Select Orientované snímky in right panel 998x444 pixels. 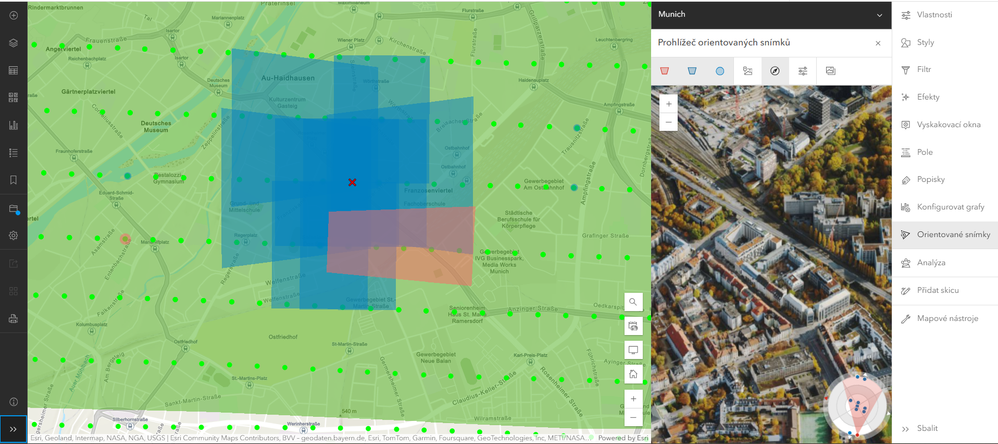click(x=945, y=235)
